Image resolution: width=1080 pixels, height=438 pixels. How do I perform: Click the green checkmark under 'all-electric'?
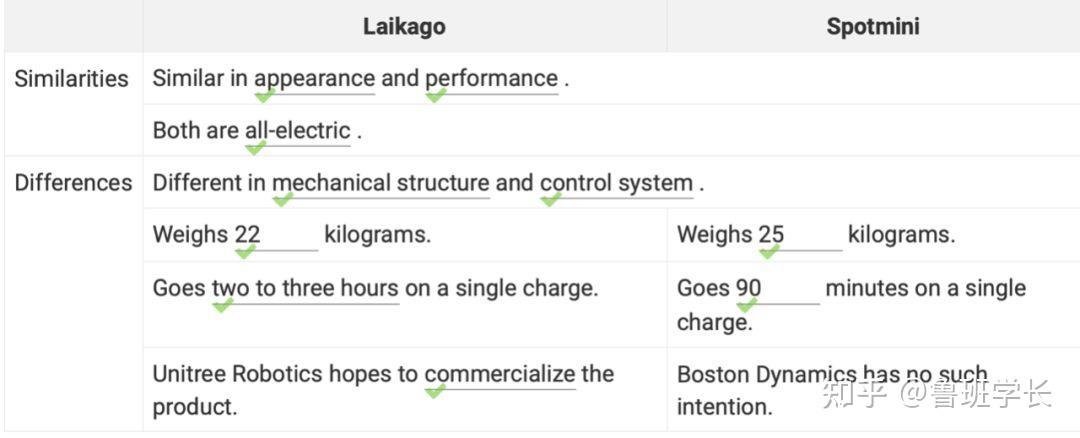[x=256, y=147]
